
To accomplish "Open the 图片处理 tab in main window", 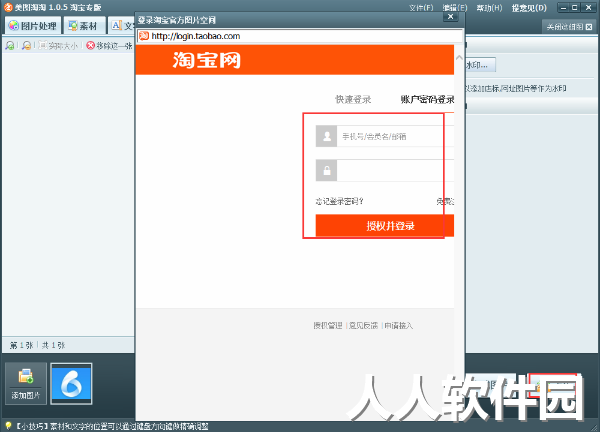I will [33, 26].
